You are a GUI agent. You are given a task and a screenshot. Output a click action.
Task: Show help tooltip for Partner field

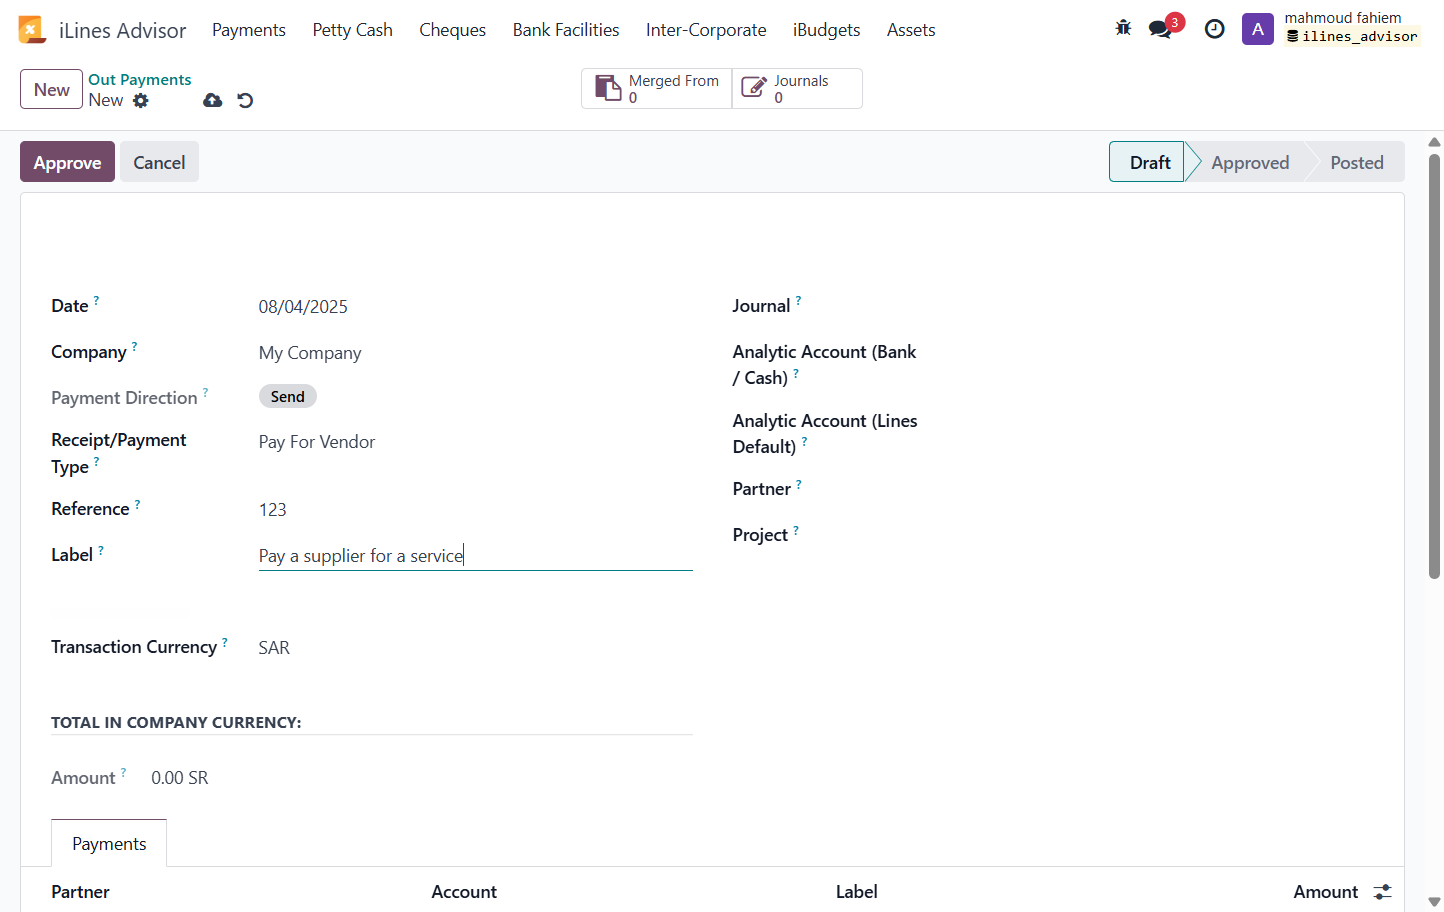coord(799,483)
